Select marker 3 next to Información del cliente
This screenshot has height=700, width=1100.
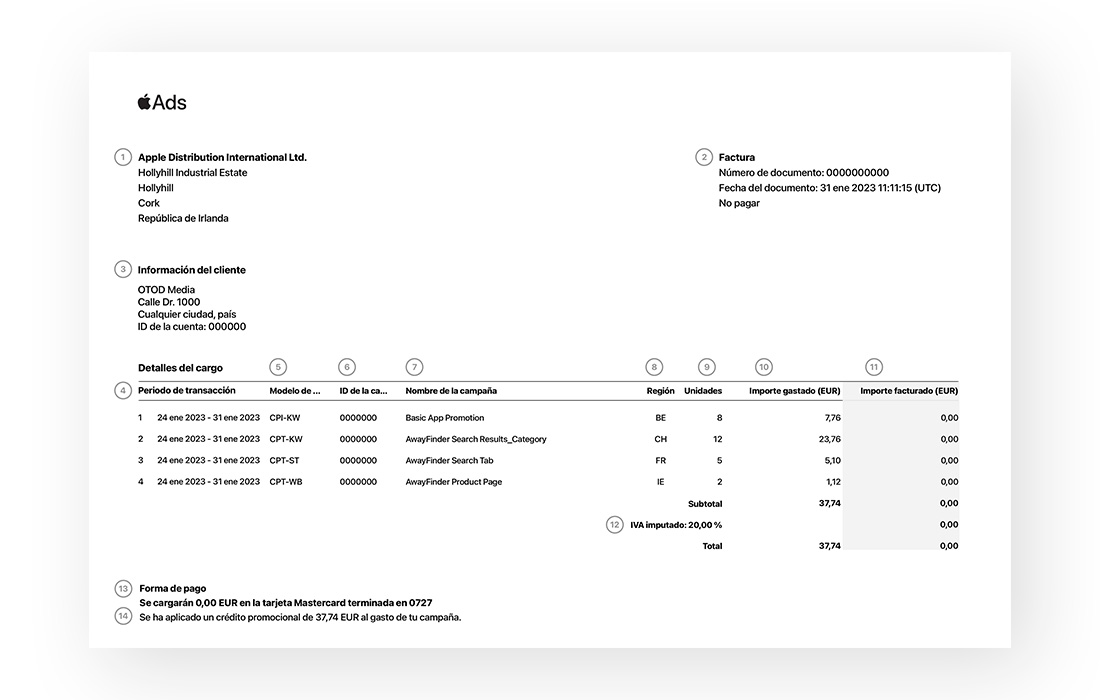coord(123,269)
